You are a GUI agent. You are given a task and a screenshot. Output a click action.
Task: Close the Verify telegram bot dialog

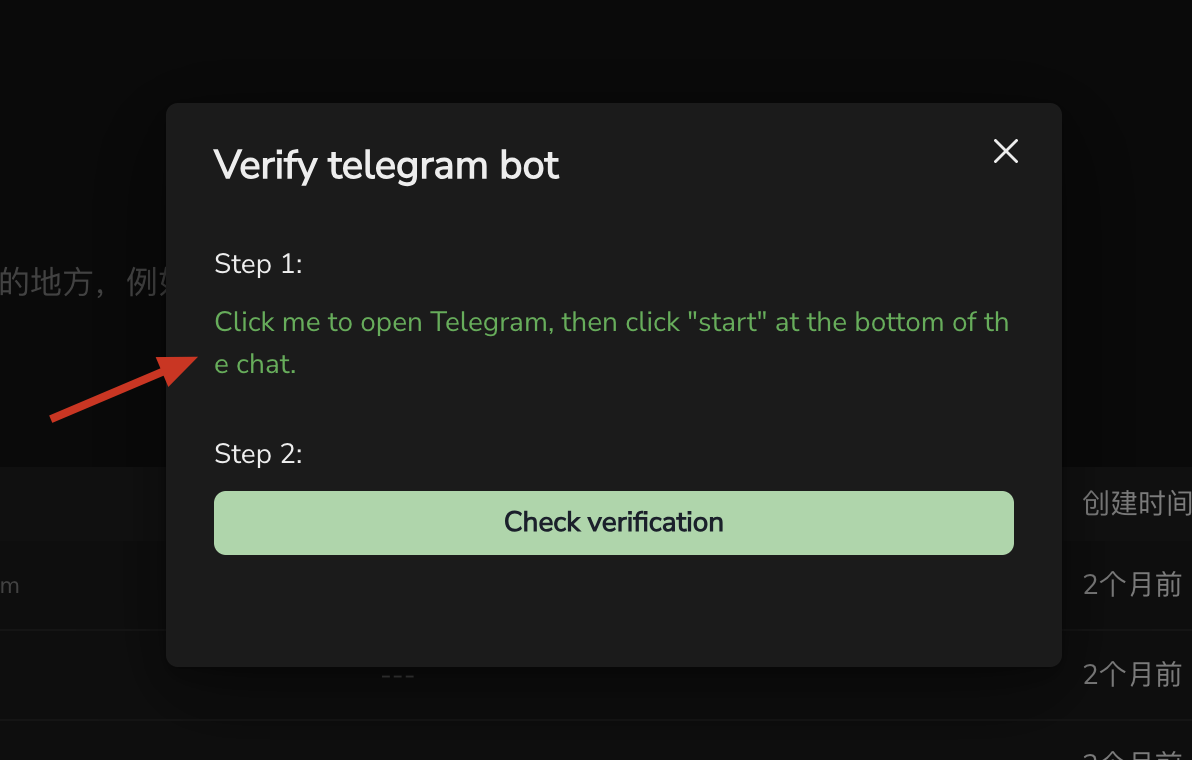coord(1005,151)
